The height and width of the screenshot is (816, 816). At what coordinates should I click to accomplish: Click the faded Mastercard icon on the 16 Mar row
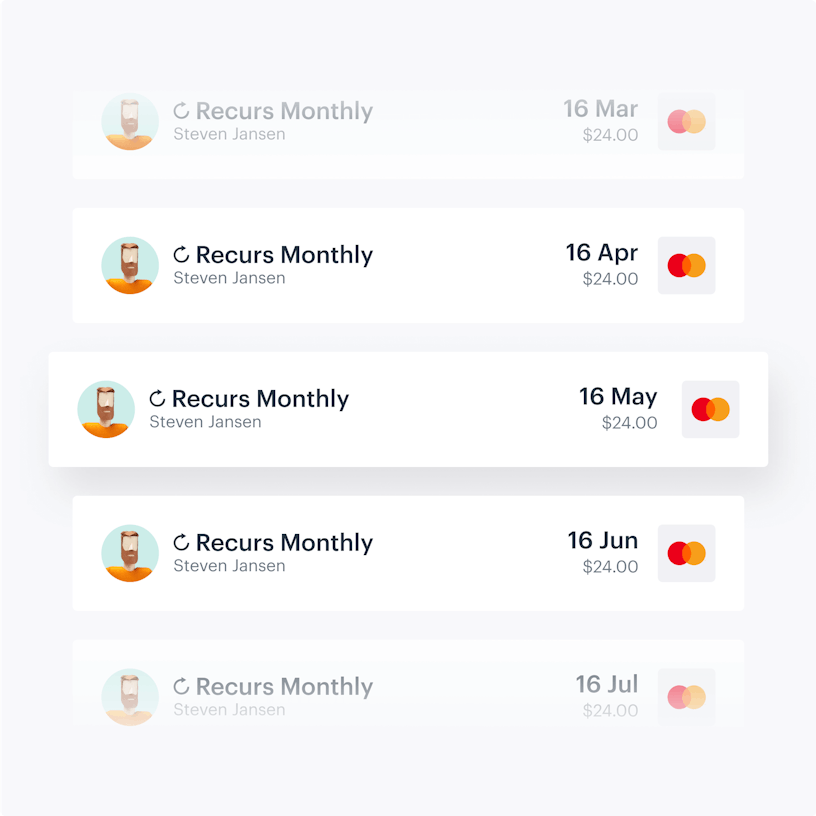click(x=687, y=121)
